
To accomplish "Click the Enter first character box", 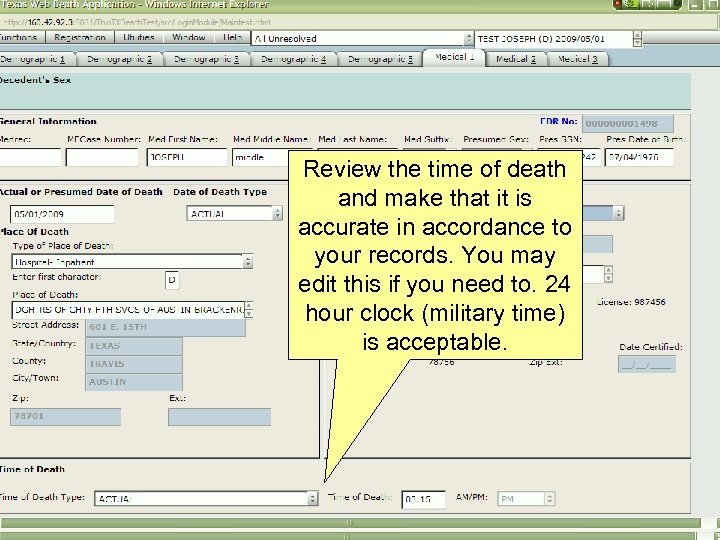I will [172, 280].
